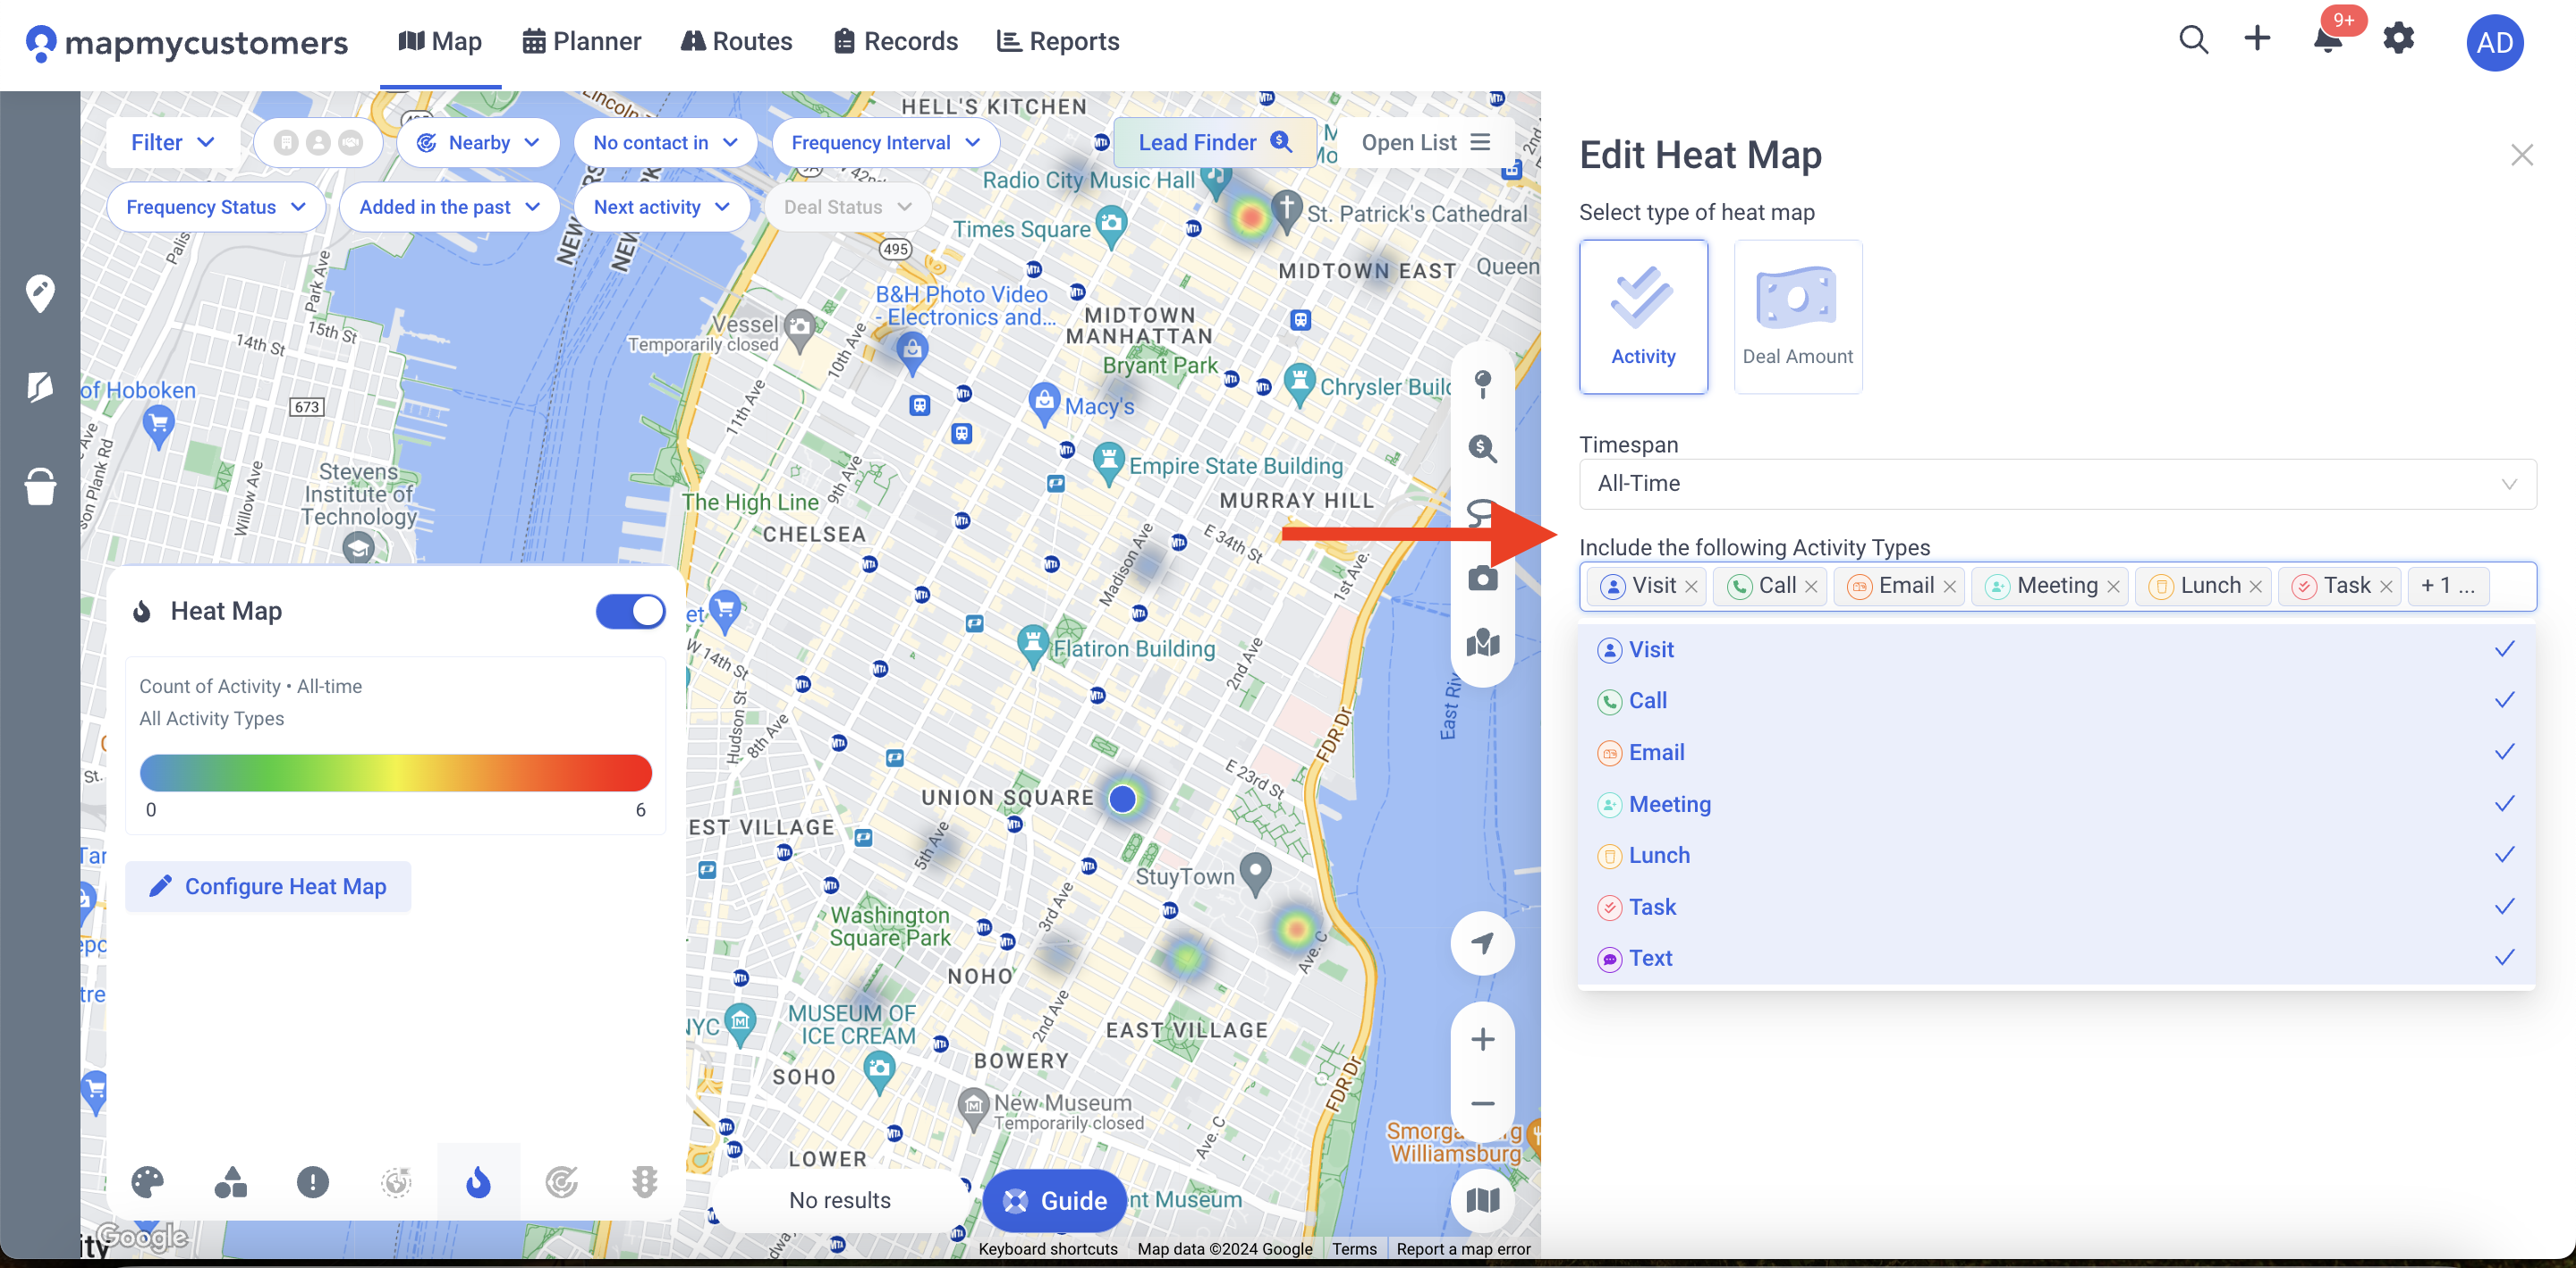Expand the Next activity dropdown
Image resolution: width=2576 pixels, height=1268 pixels.
click(x=661, y=207)
